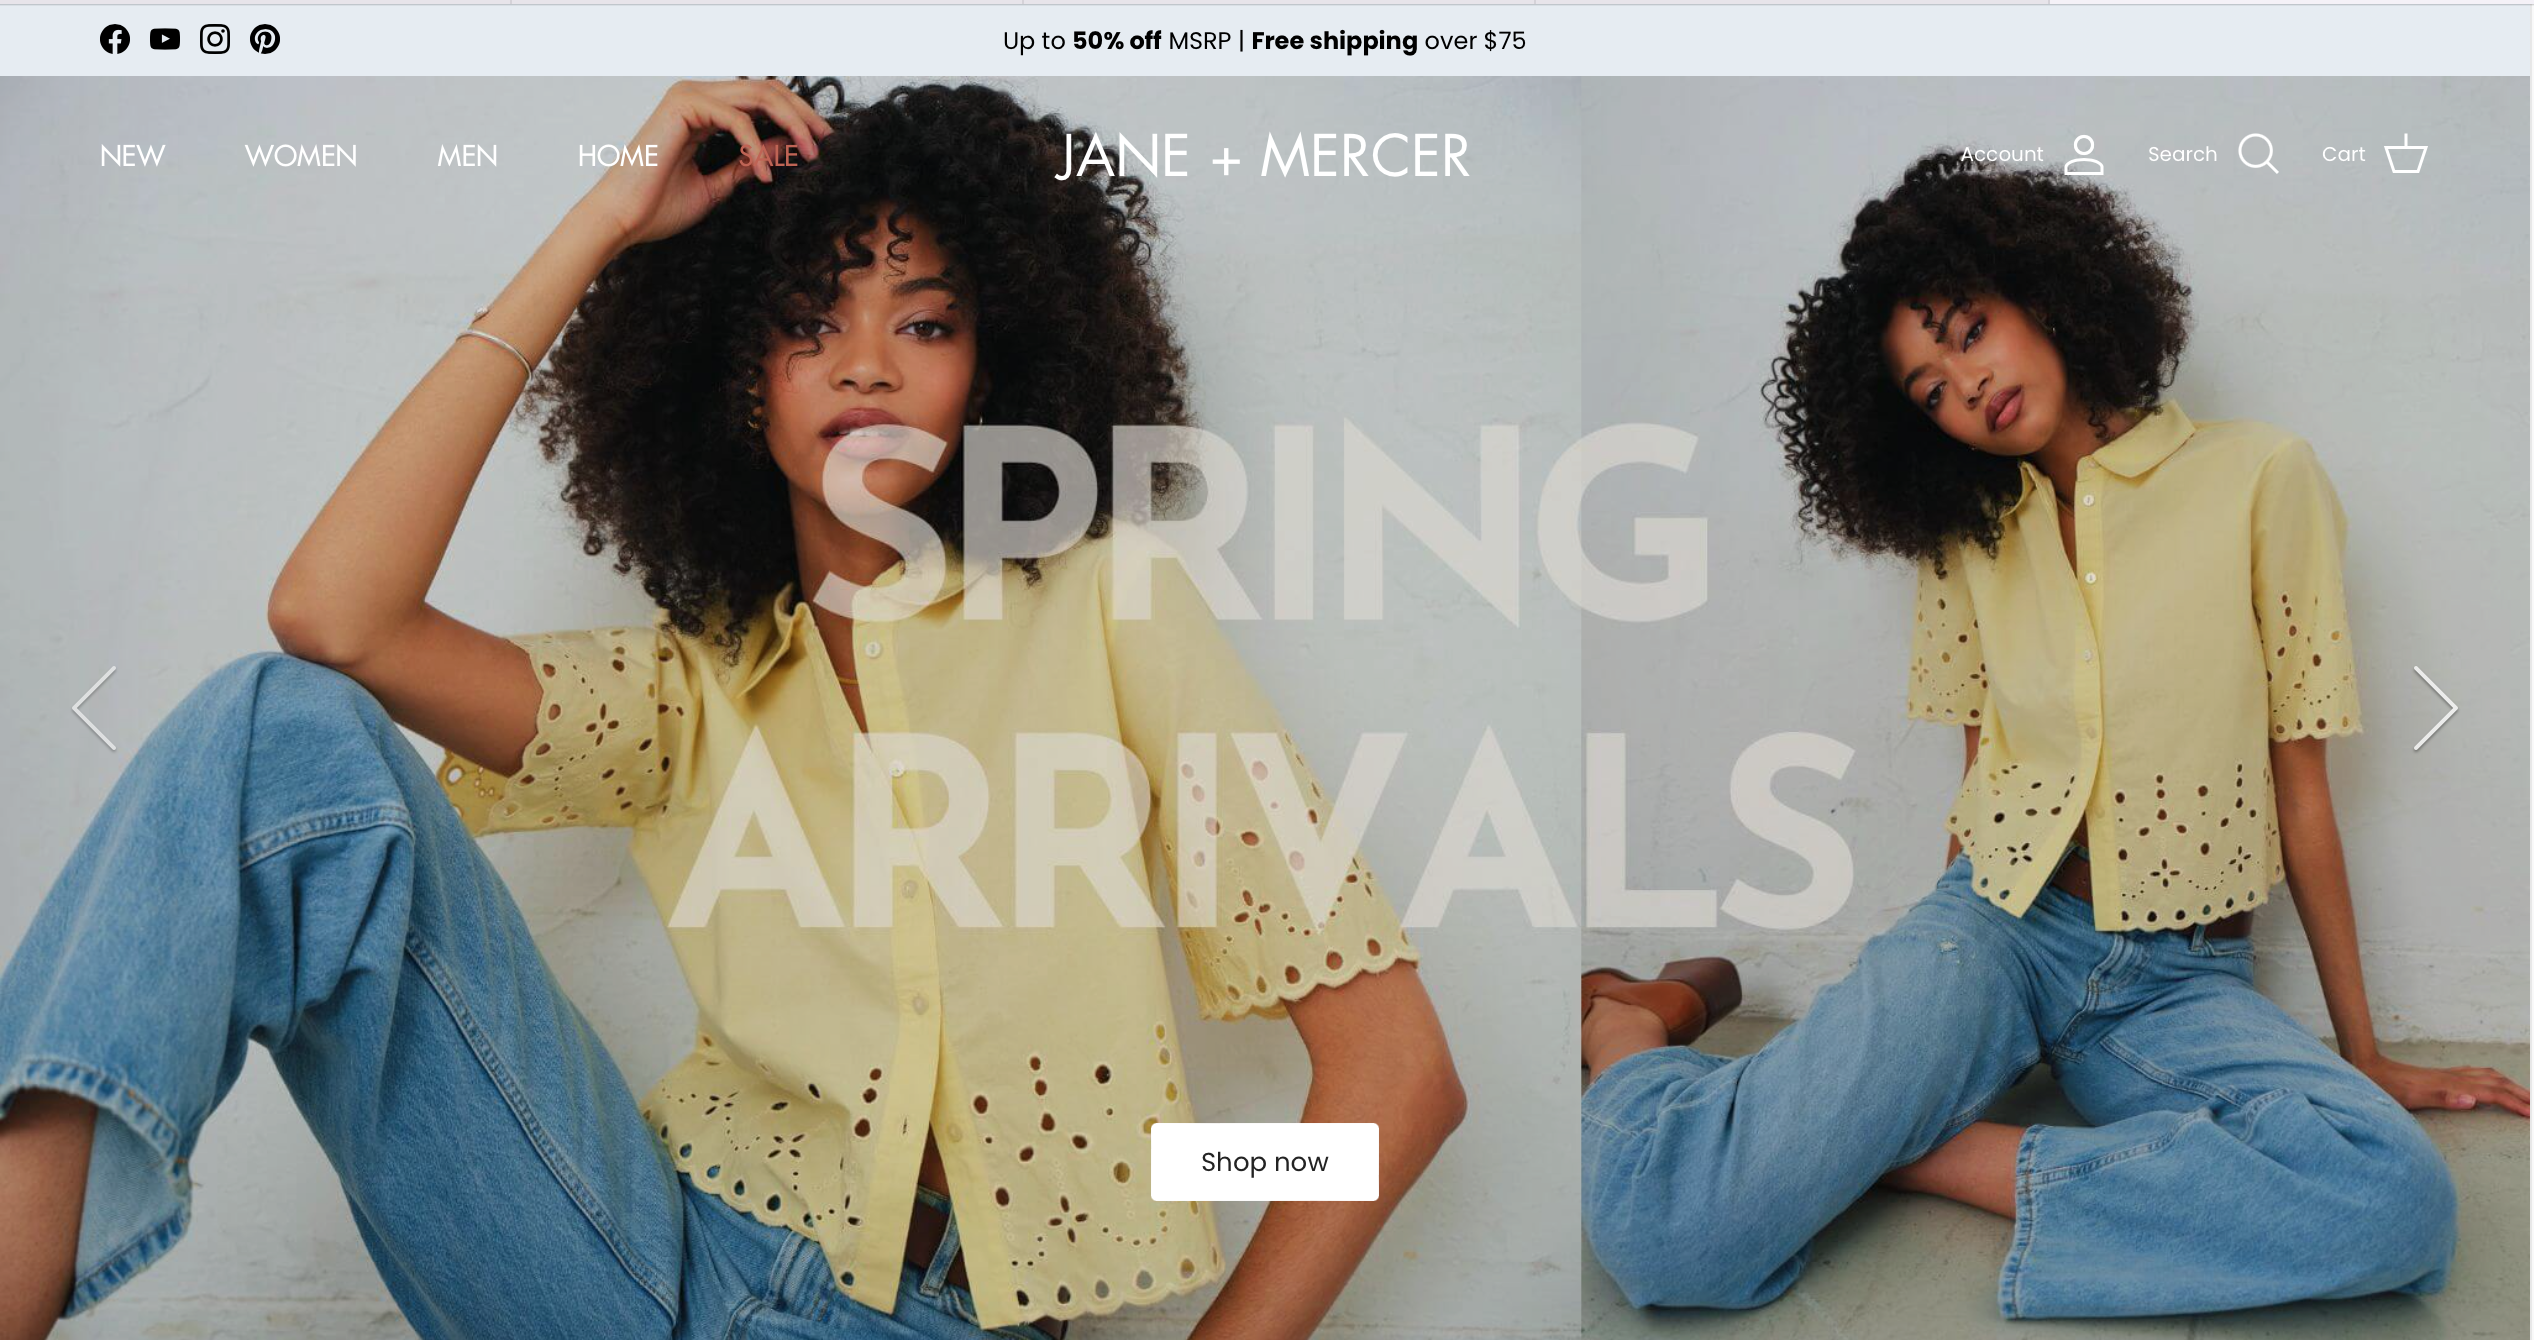
Task: Open the YouTube social link
Action: [165, 39]
